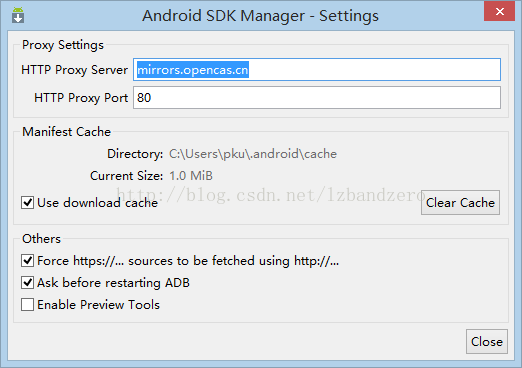The width and height of the screenshot is (522, 368).
Task: Enable the Preview Tools checkbox
Action: [x=27, y=305]
